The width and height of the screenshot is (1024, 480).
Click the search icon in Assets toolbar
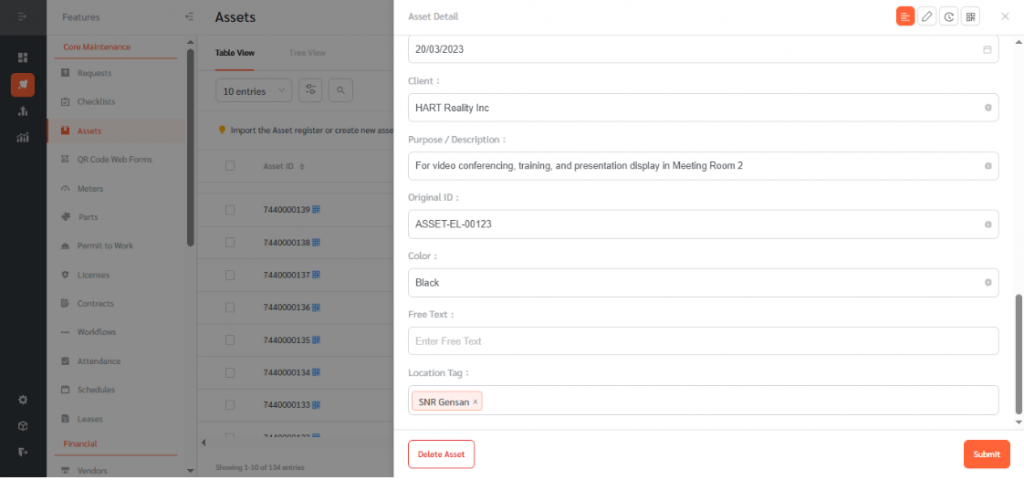[x=341, y=91]
